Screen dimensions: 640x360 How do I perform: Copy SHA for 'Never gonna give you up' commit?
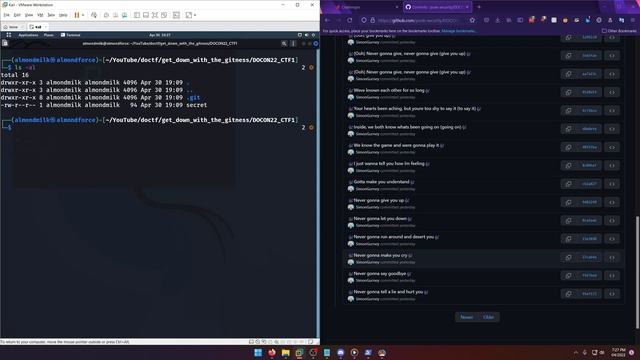coord(569,202)
